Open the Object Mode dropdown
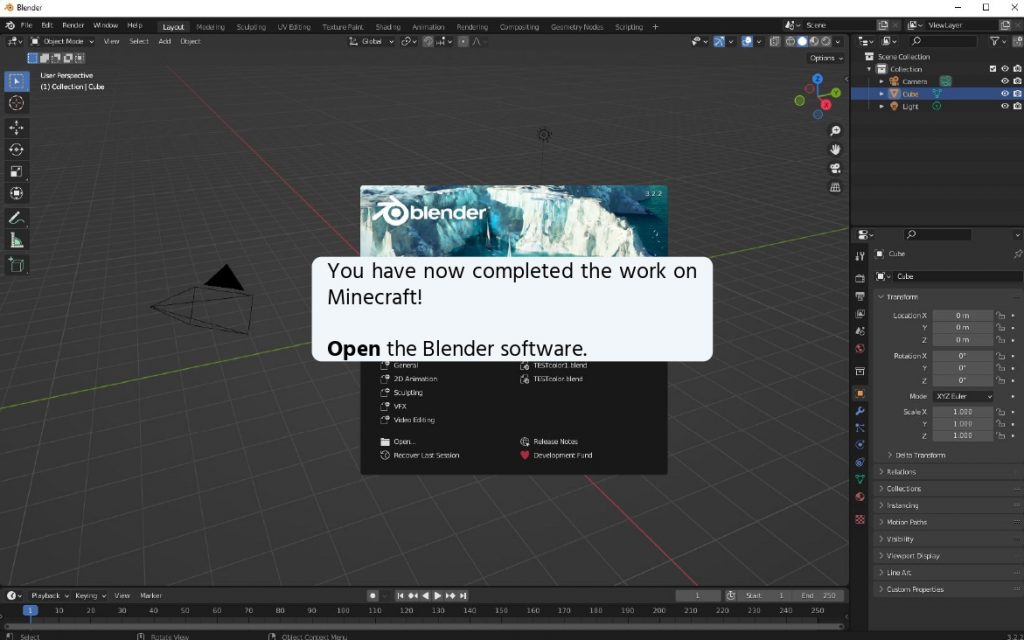Viewport: 1024px width, 640px height. 62,41
